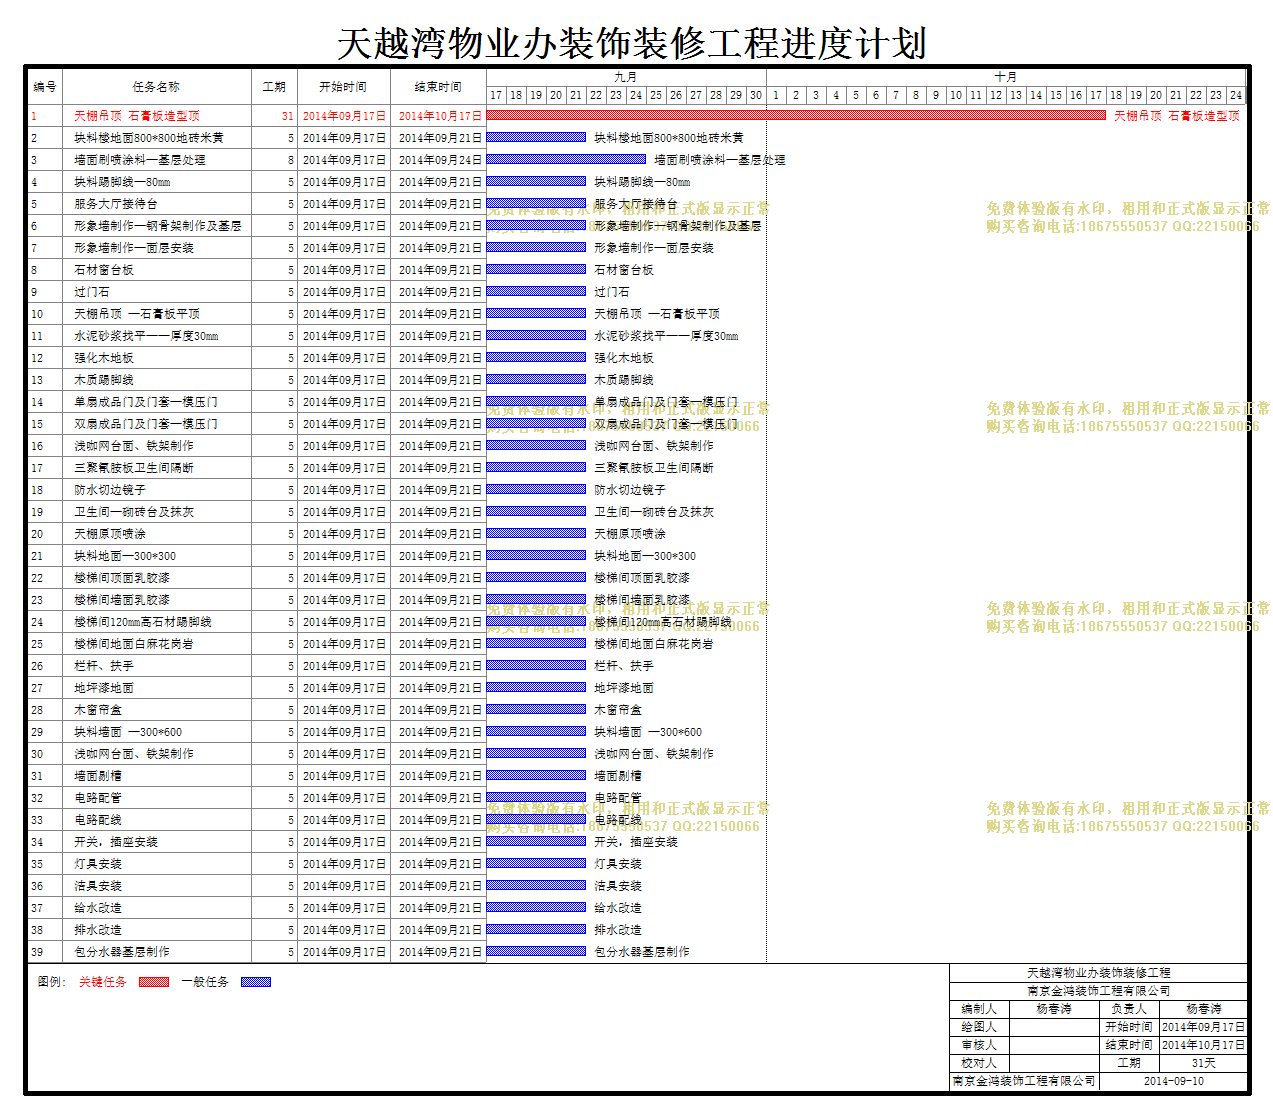Click day 1 under the 十月 header

(776, 96)
